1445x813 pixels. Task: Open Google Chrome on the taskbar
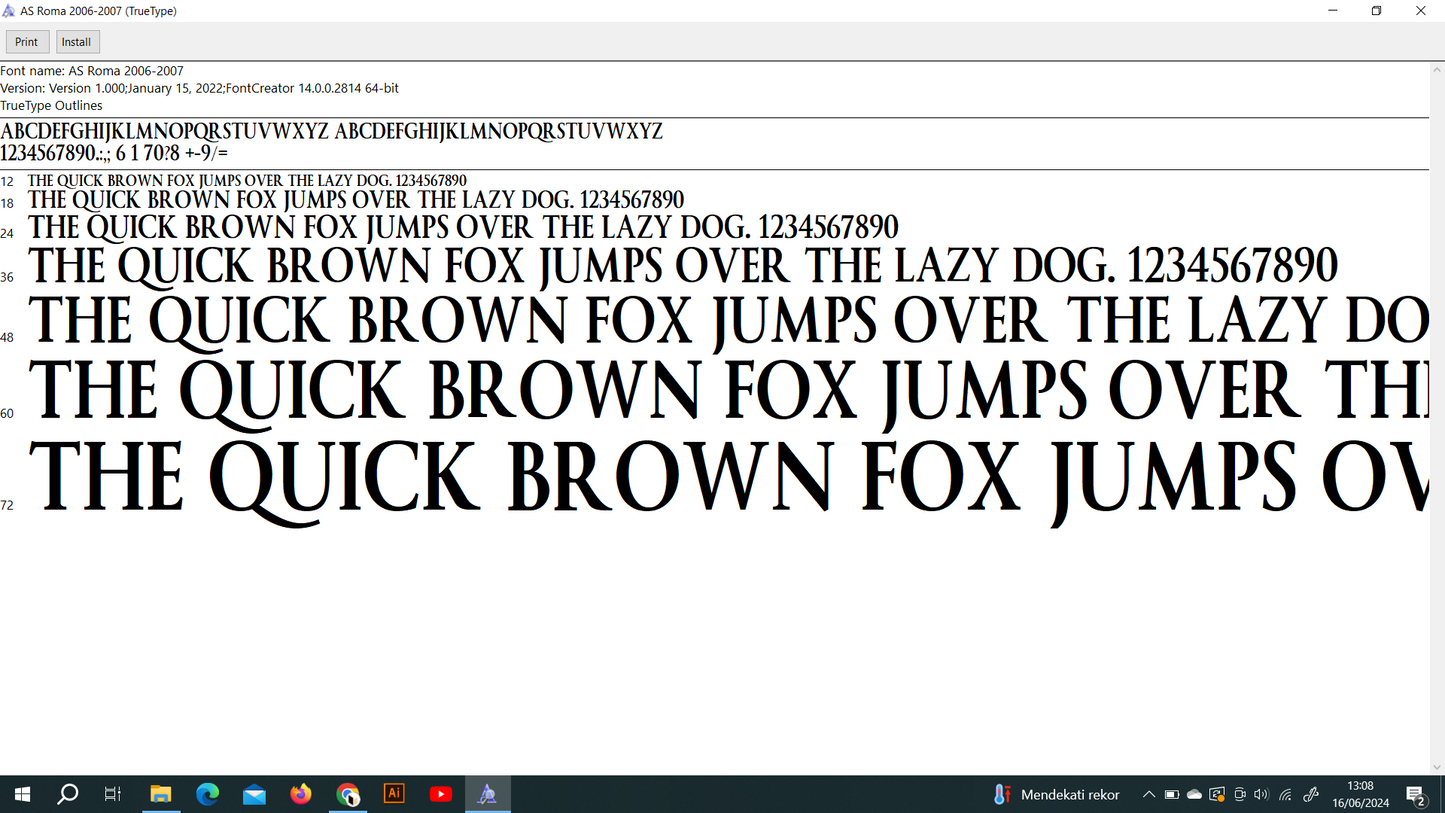pos(347,793)
